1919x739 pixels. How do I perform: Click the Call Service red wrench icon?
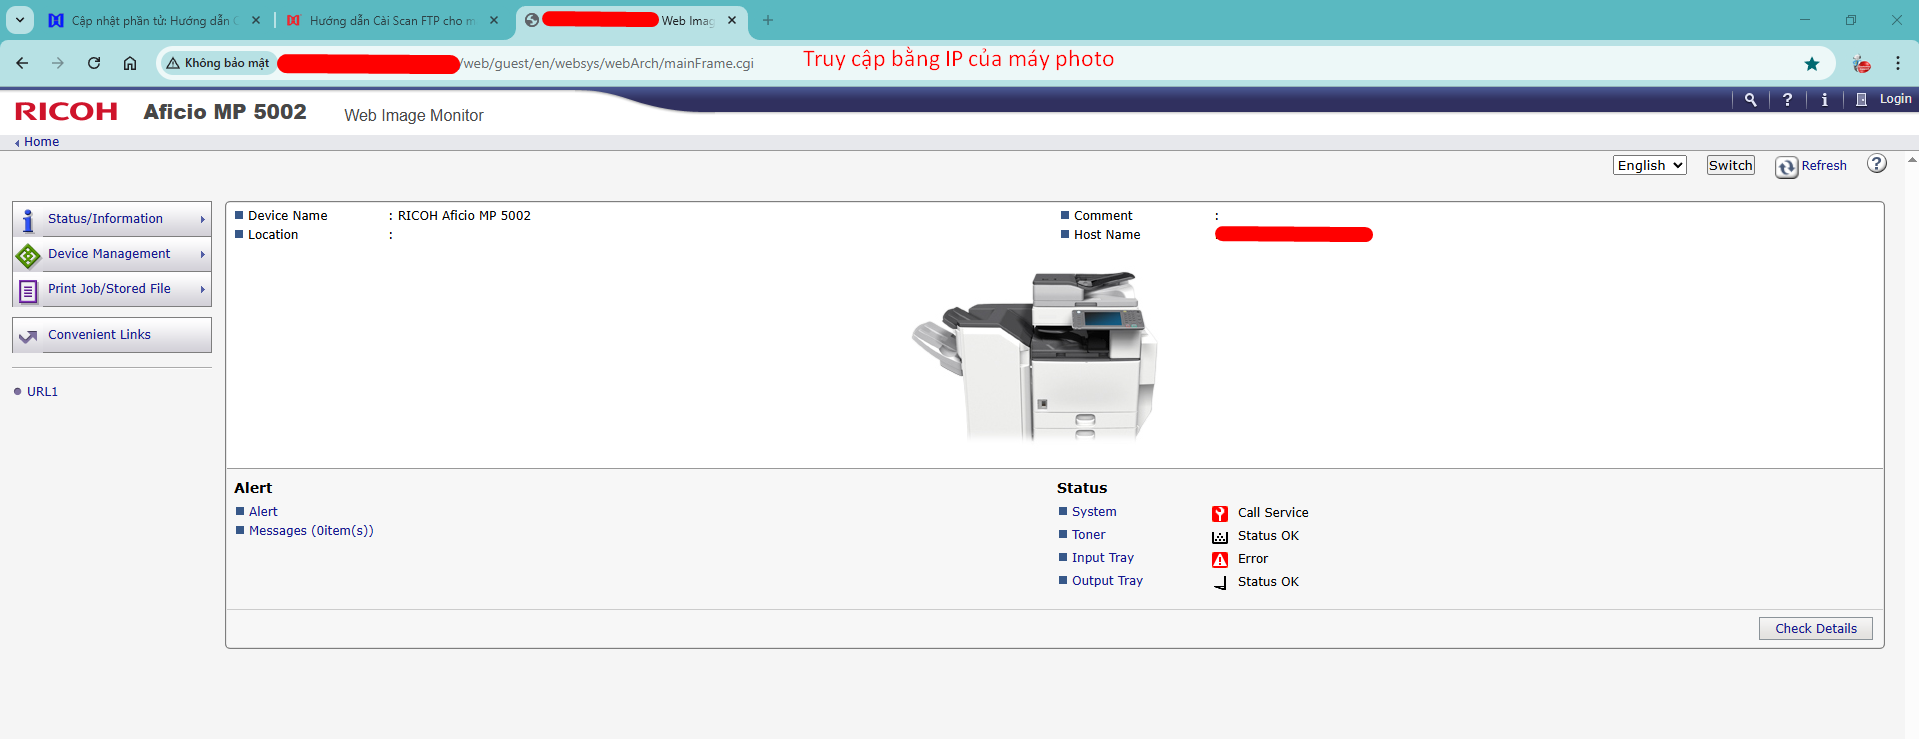[1220, 514]
